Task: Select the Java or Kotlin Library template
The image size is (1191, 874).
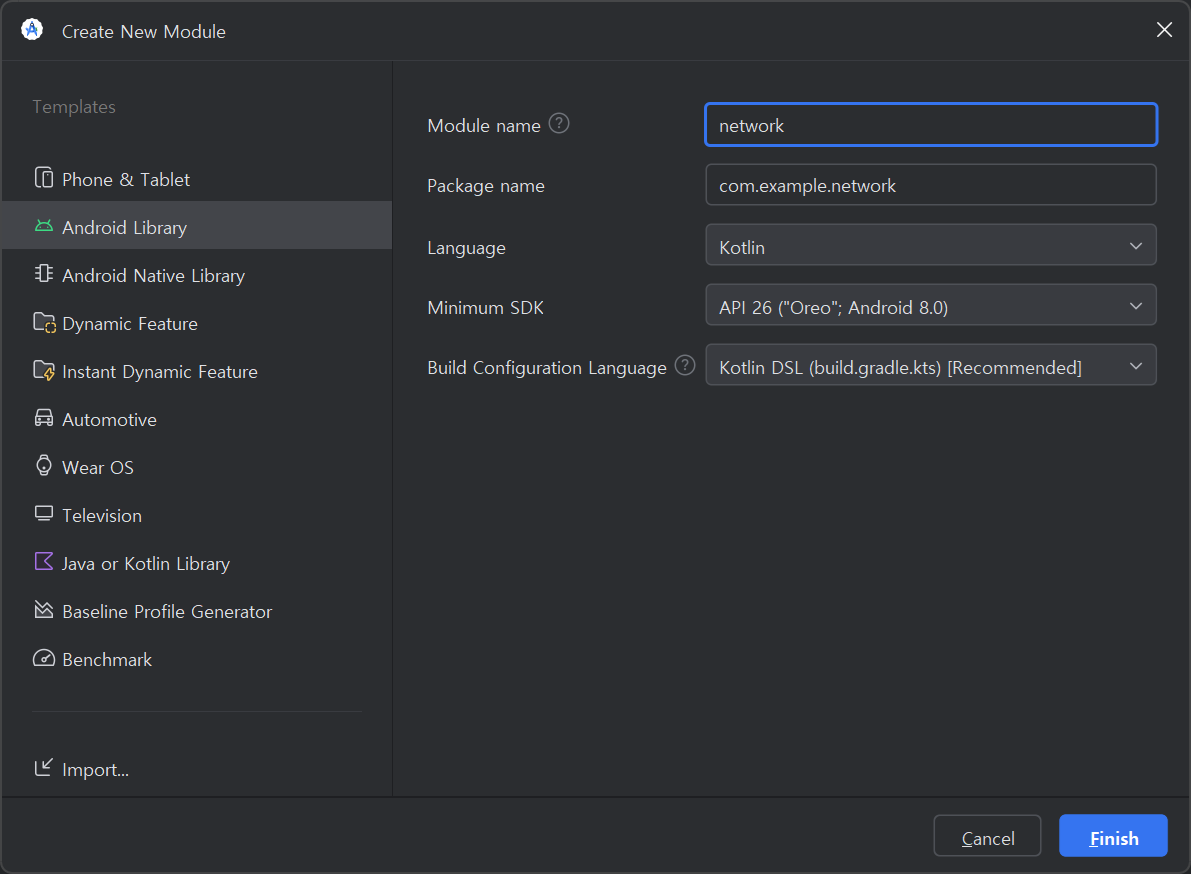Action: point(197,563)
